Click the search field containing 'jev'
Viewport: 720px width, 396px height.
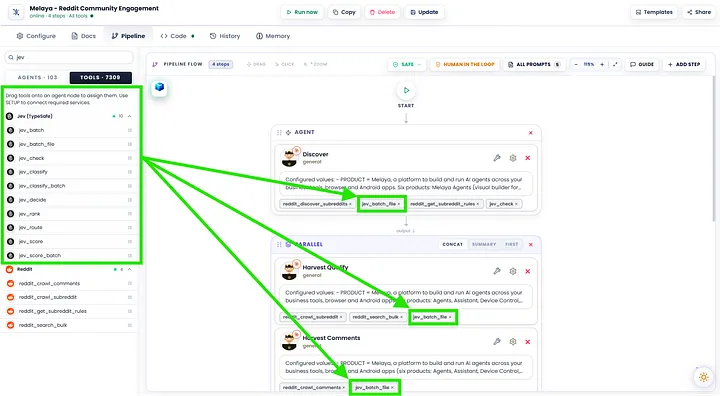click(69, 57)
